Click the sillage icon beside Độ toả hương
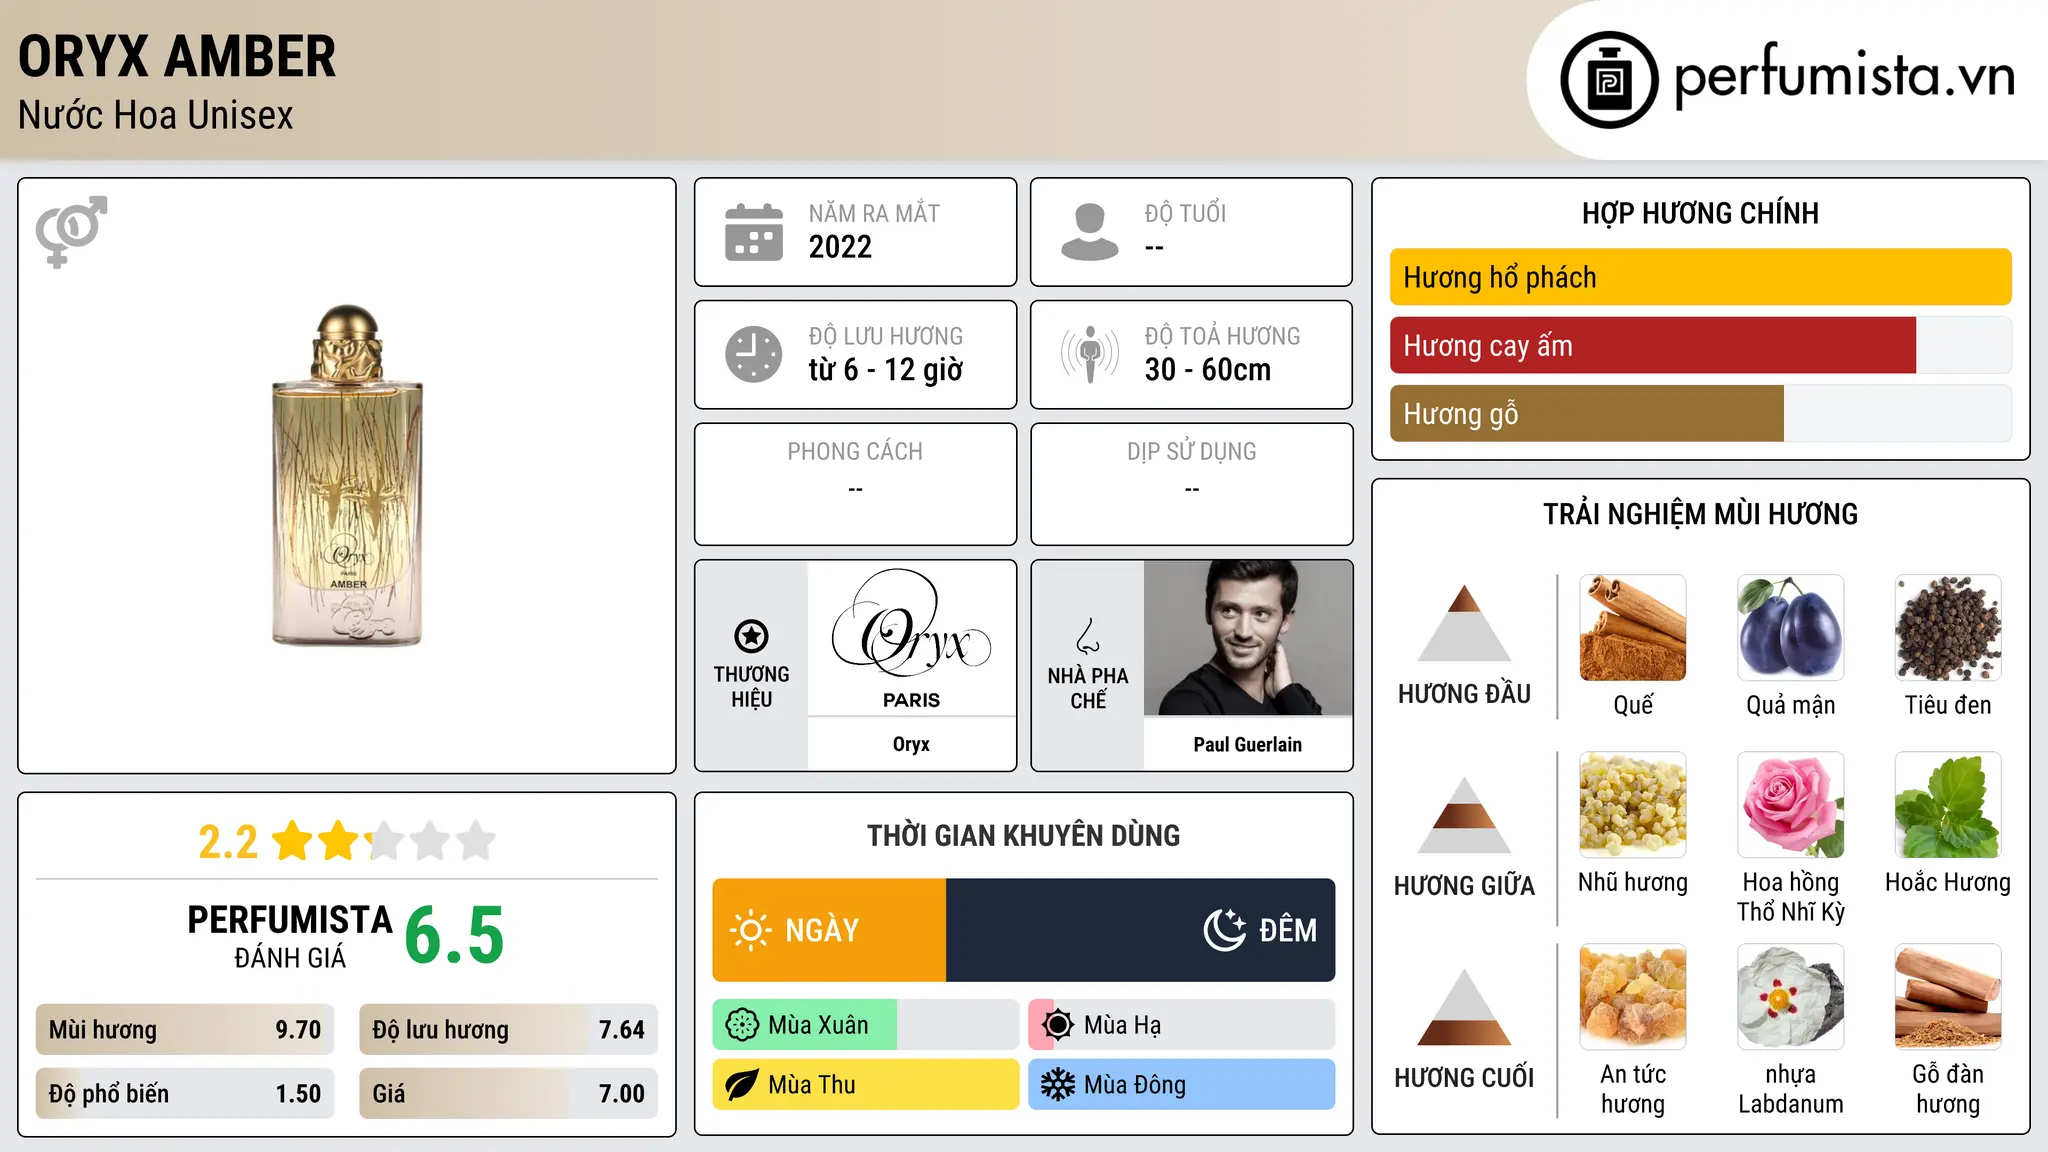The image size is (2048, 1152). tap(1090, 354)
